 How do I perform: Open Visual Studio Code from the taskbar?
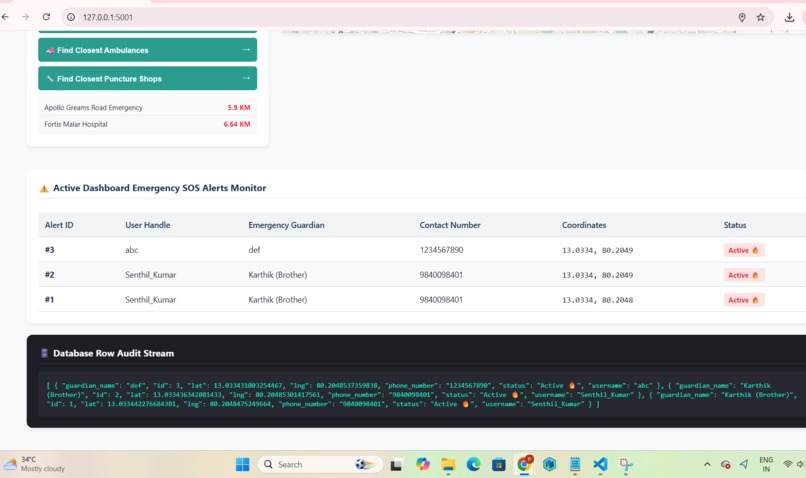(600, 465)
